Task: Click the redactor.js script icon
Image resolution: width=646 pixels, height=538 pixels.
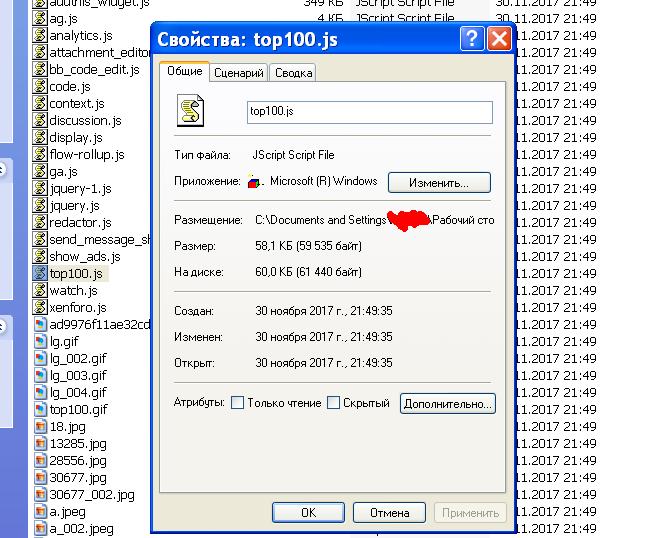Action: click(x=40, y=222)
